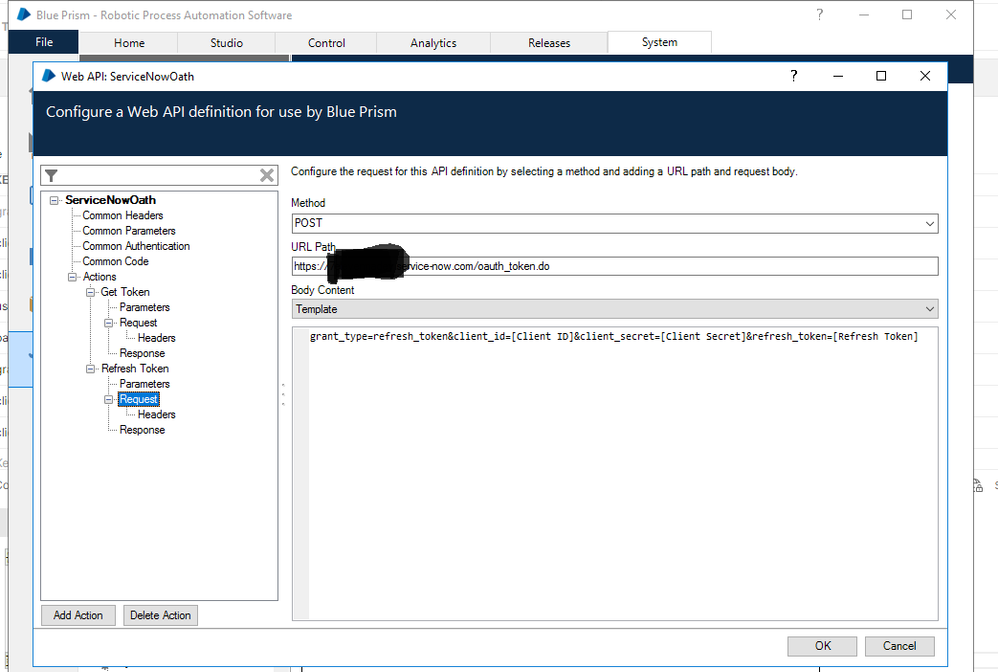Collapse Get Token's Request node

tap(109, 323)
